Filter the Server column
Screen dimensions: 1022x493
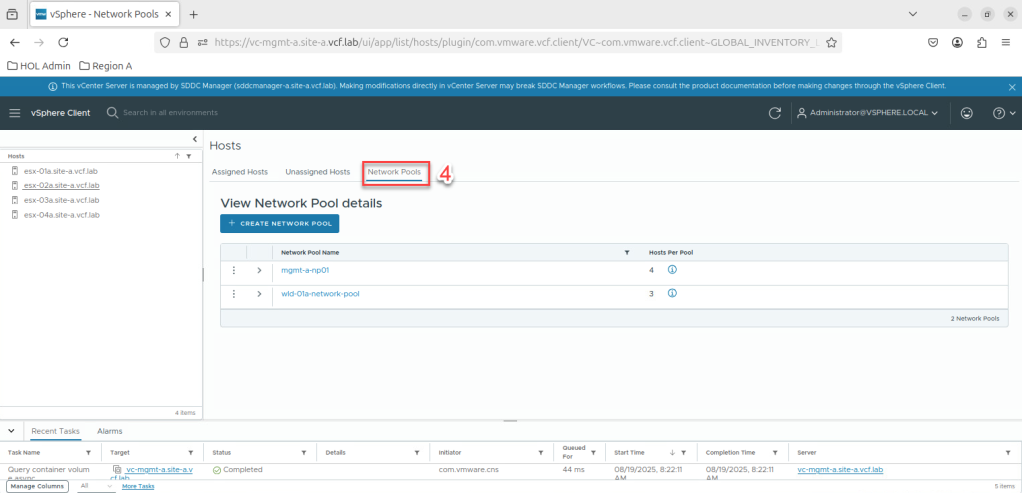[1008, 453]
